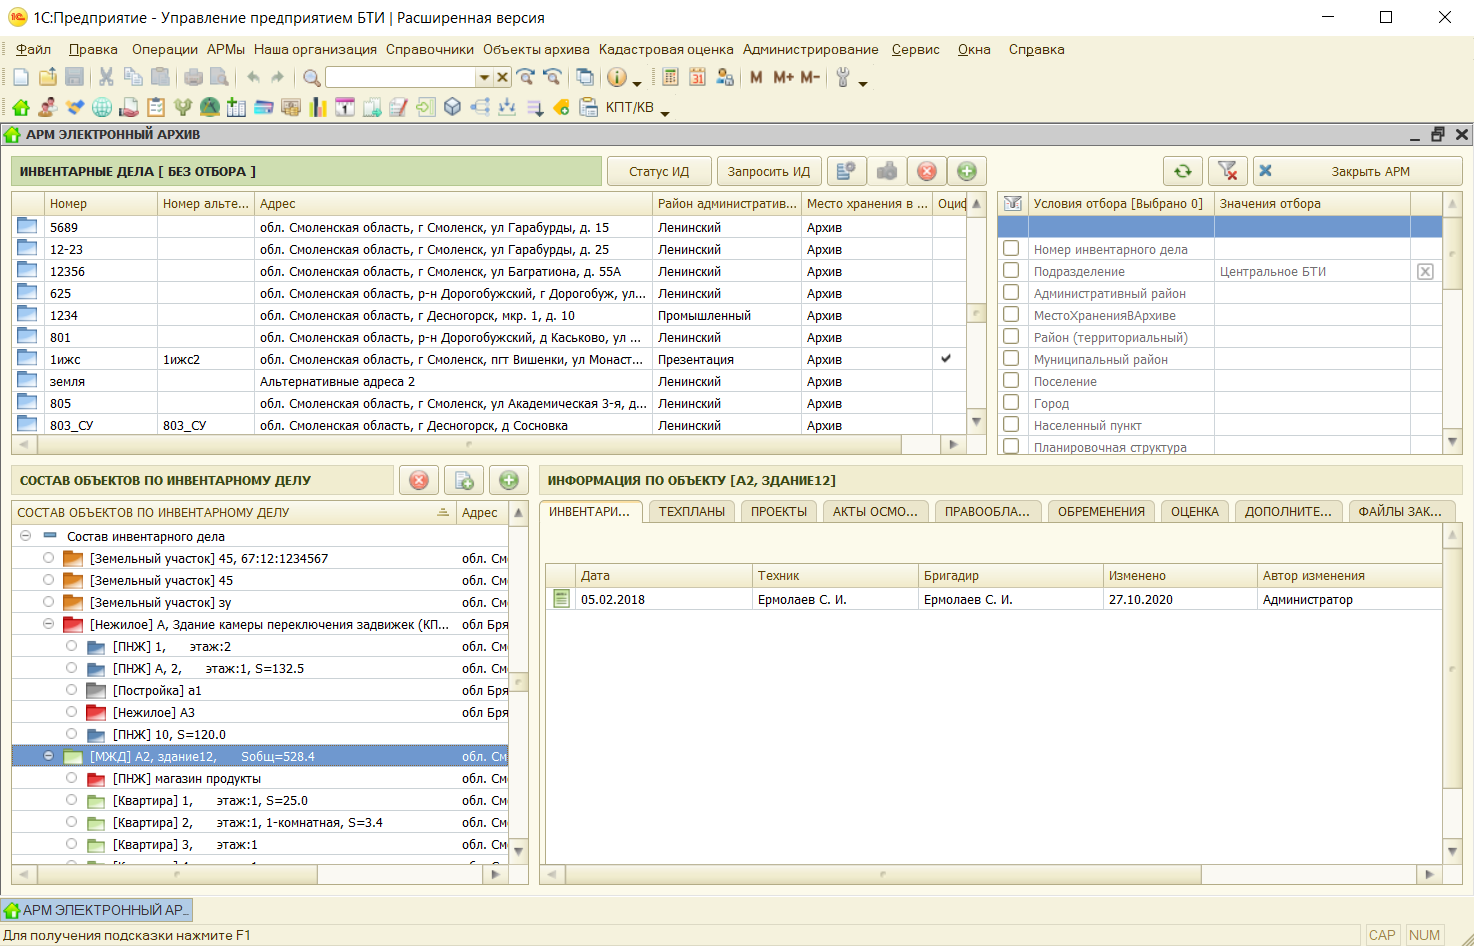Tick the 'Поселение' filter checkbox

(1011, 380)
